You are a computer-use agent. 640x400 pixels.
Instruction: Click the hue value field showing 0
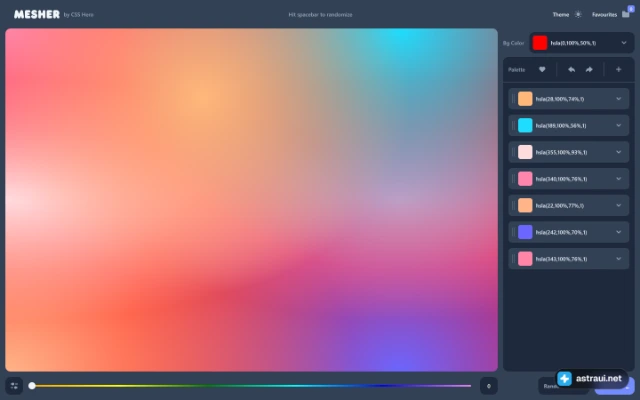click(x=489, y=386)
